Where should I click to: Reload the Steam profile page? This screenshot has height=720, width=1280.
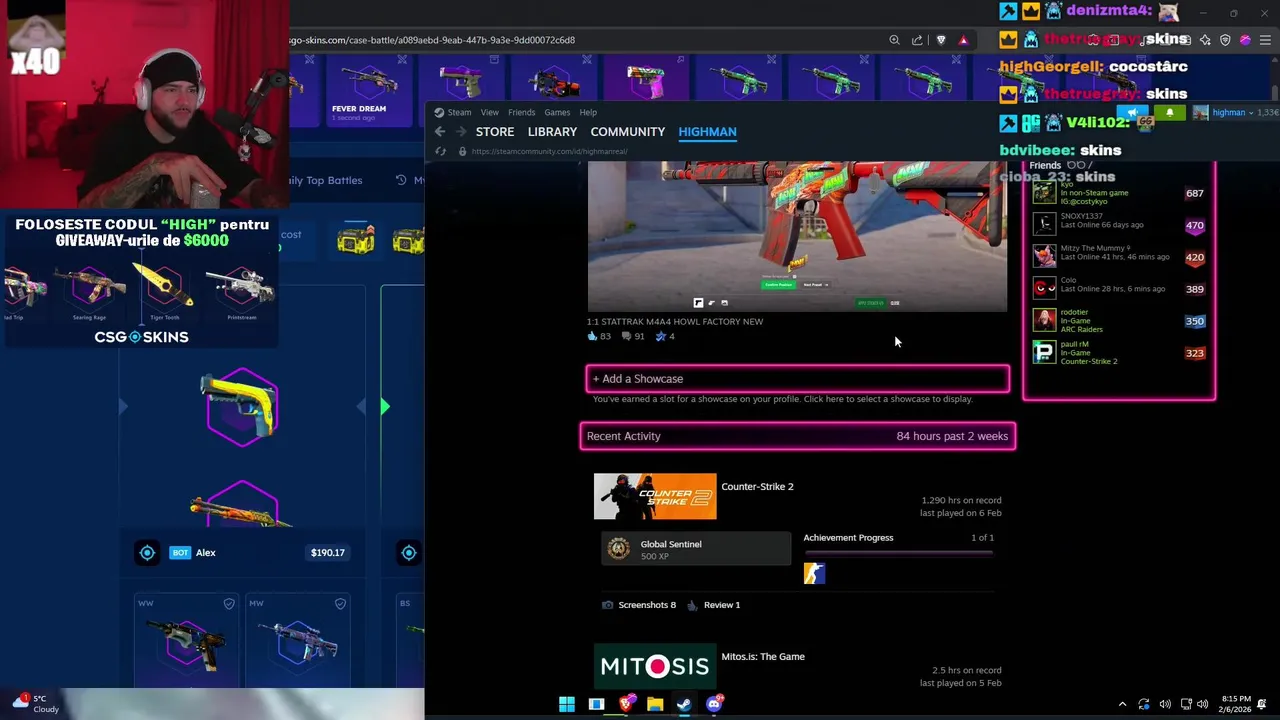point(440,151)
